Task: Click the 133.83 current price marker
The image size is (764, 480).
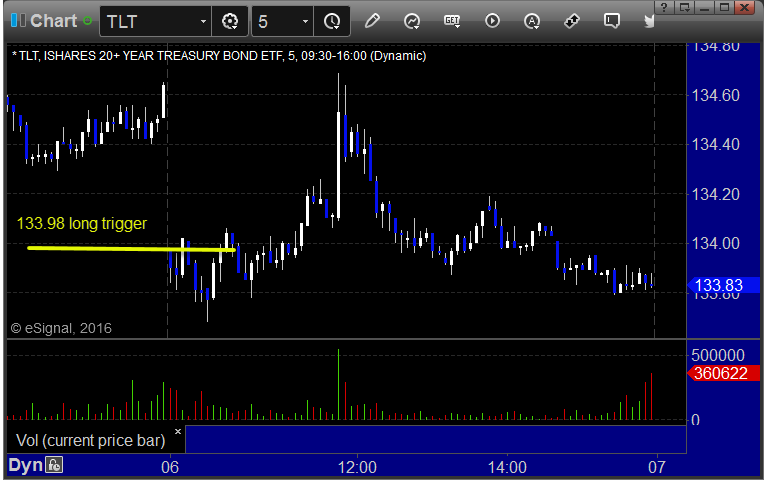Action: pyautogui.click(x=723, y=285)
